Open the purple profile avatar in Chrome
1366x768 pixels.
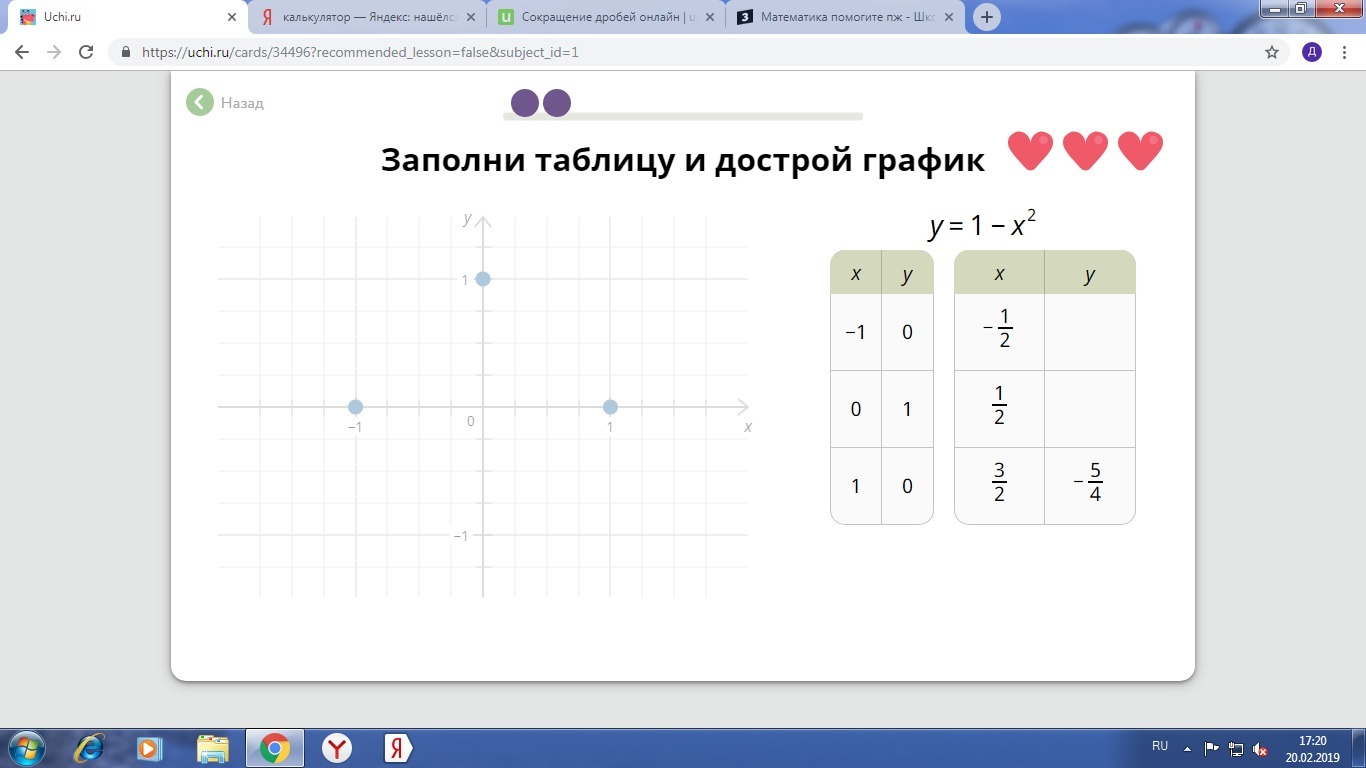1311,52
